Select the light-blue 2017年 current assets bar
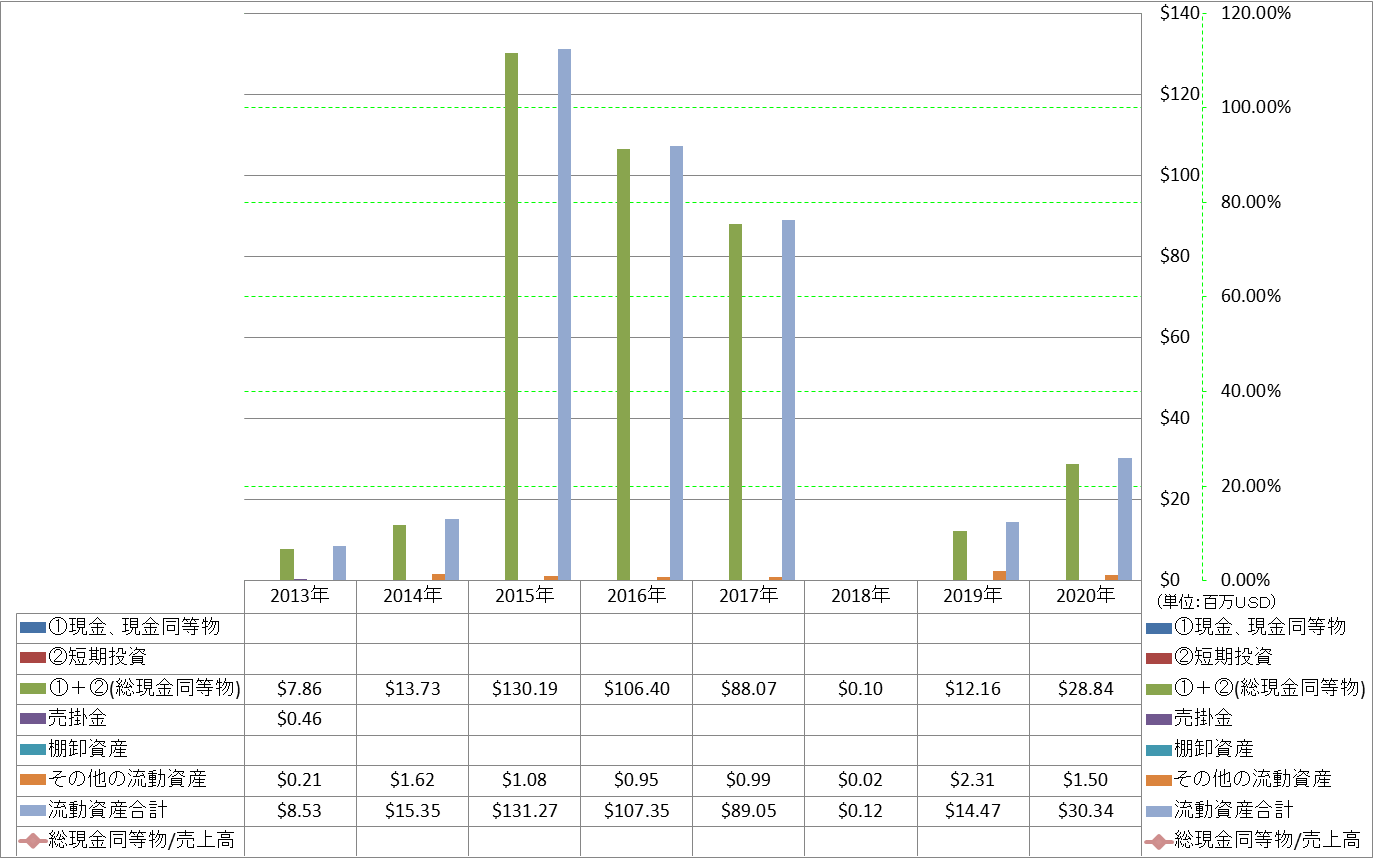 tap(788, 400)
